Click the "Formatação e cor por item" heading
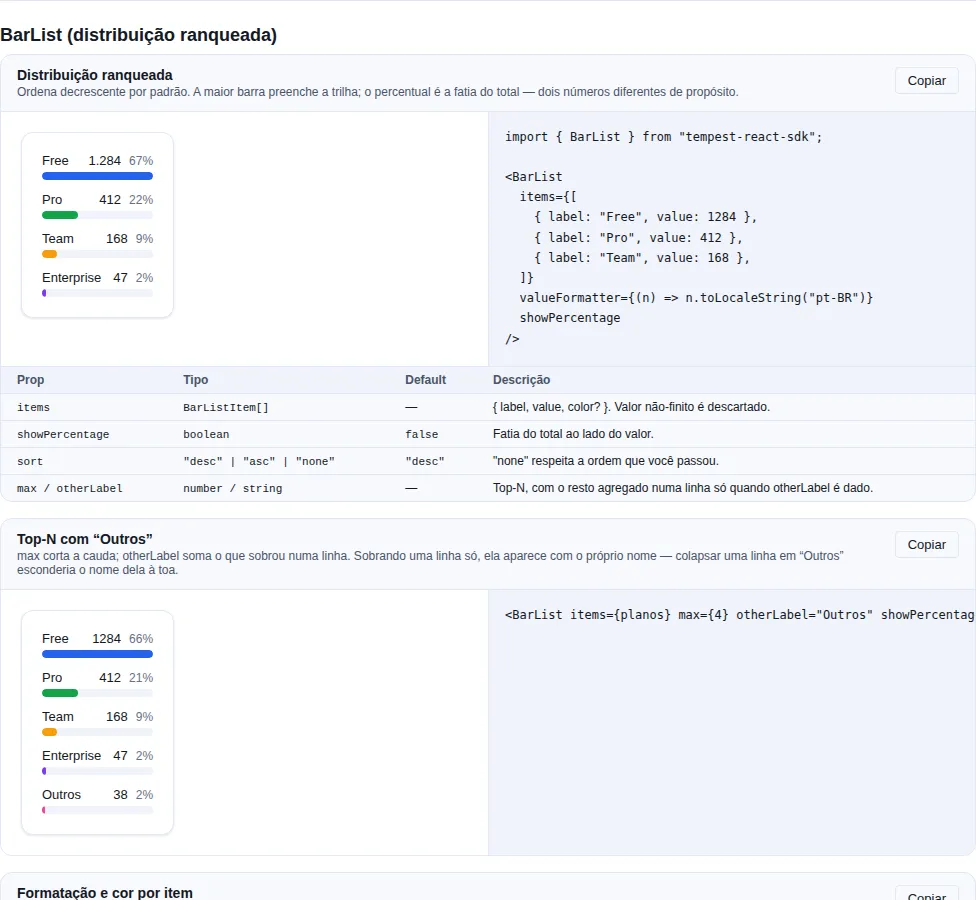This screenshot has height=900, width=976. tap(105, 893)
